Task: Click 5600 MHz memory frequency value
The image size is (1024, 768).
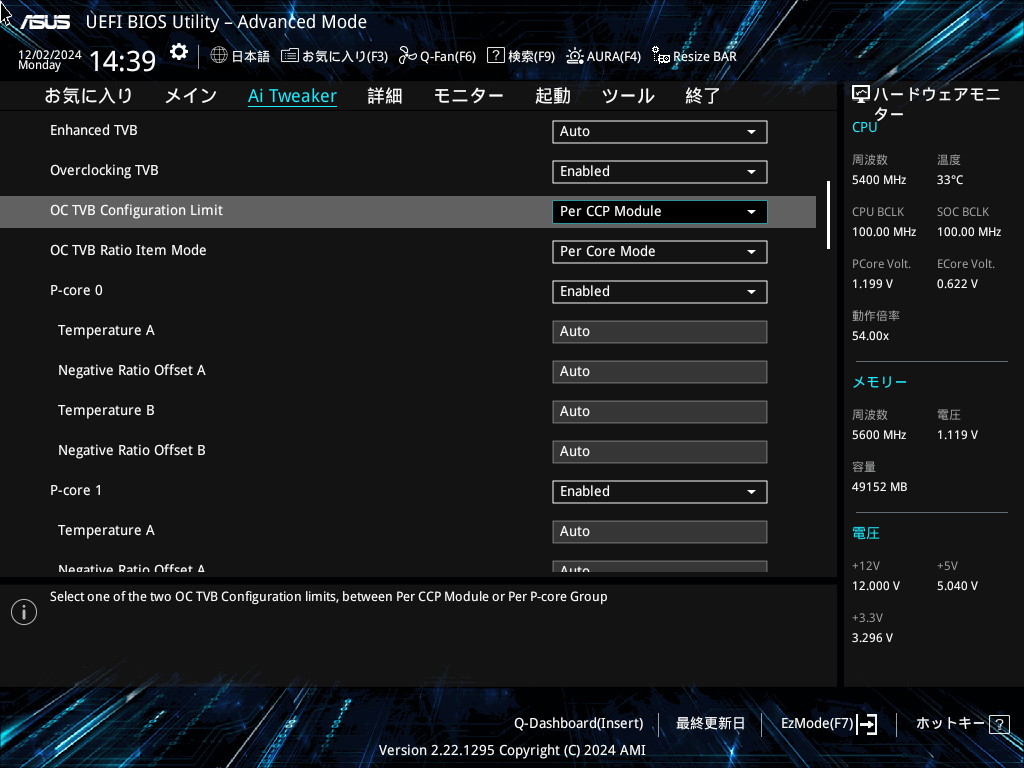Action: 879,434
